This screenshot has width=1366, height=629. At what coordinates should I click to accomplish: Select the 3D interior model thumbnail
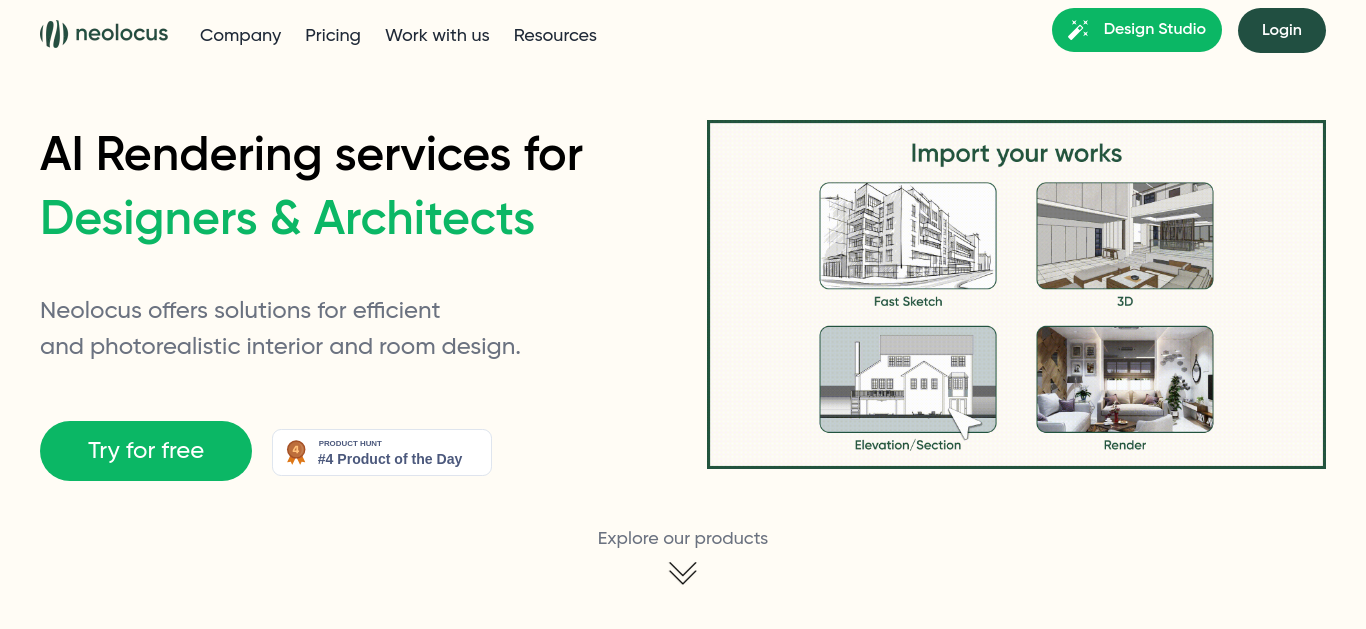[x=1125, y=236]
